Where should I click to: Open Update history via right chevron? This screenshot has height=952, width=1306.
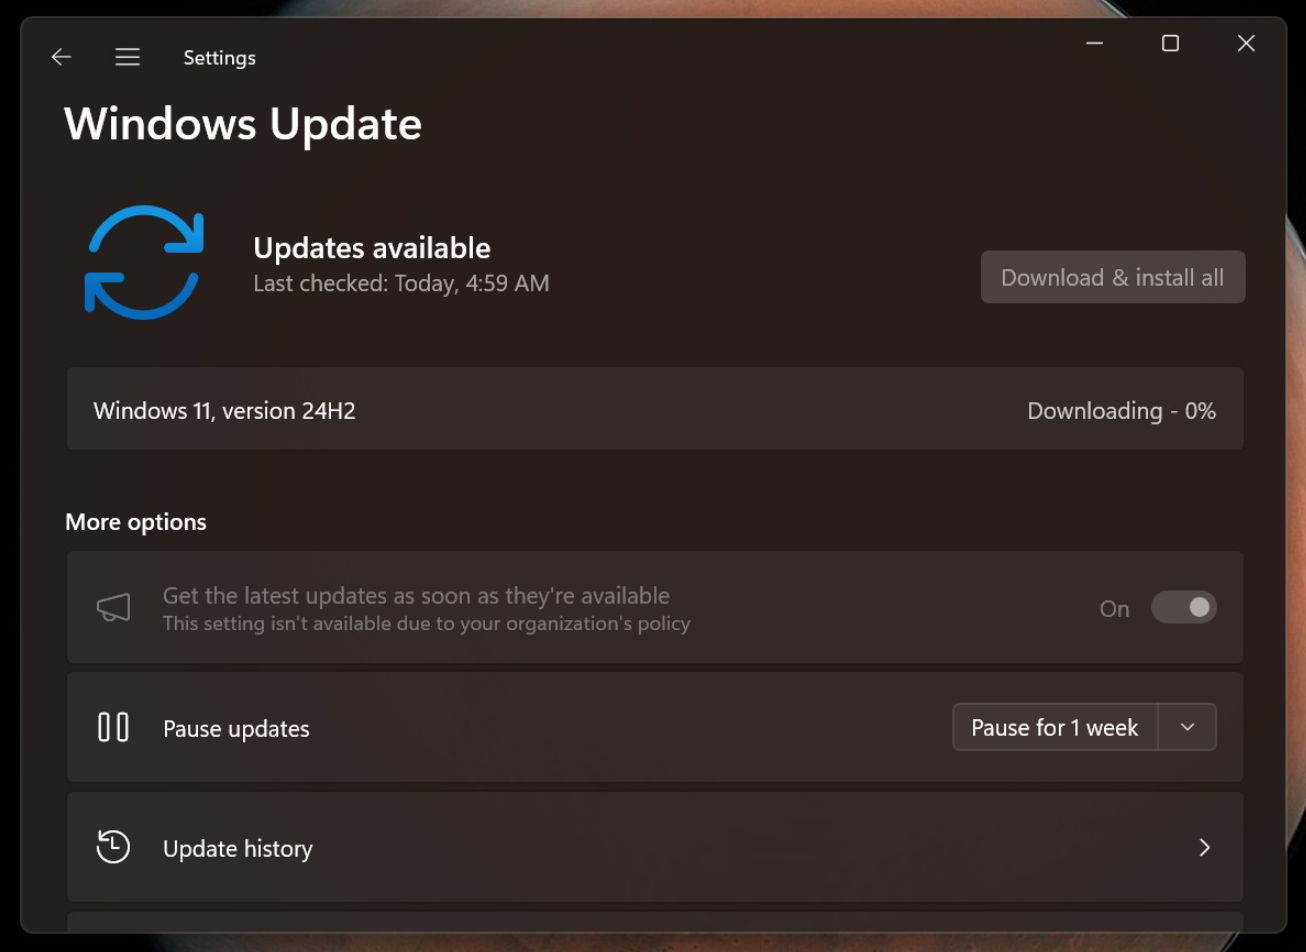click(x=1204, y=848)
